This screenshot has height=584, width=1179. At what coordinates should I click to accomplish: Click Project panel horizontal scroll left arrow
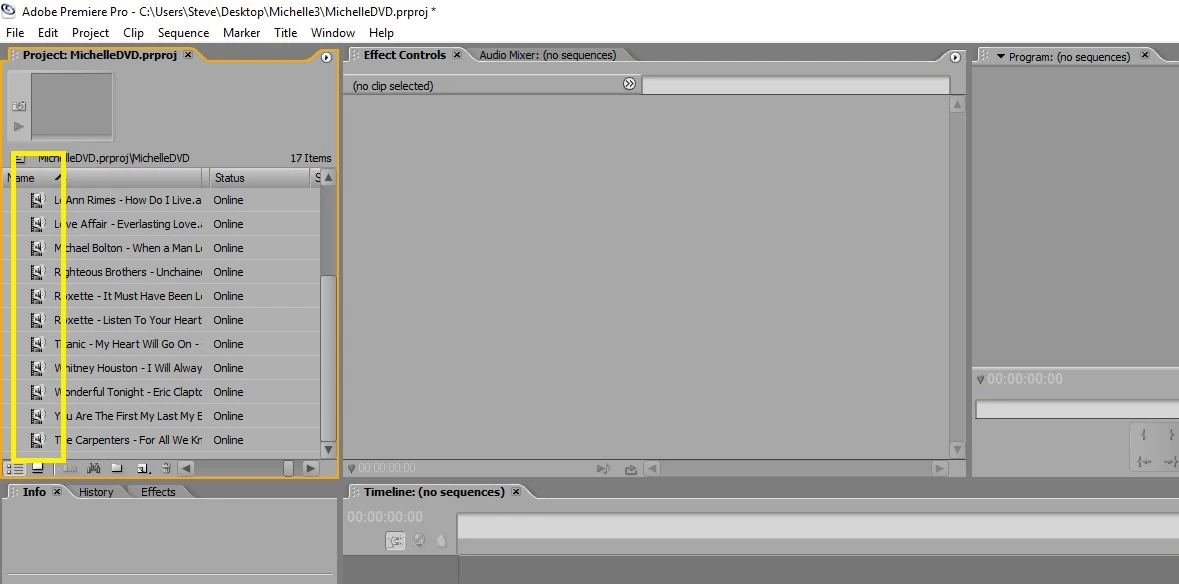click(x=186, y=468)
